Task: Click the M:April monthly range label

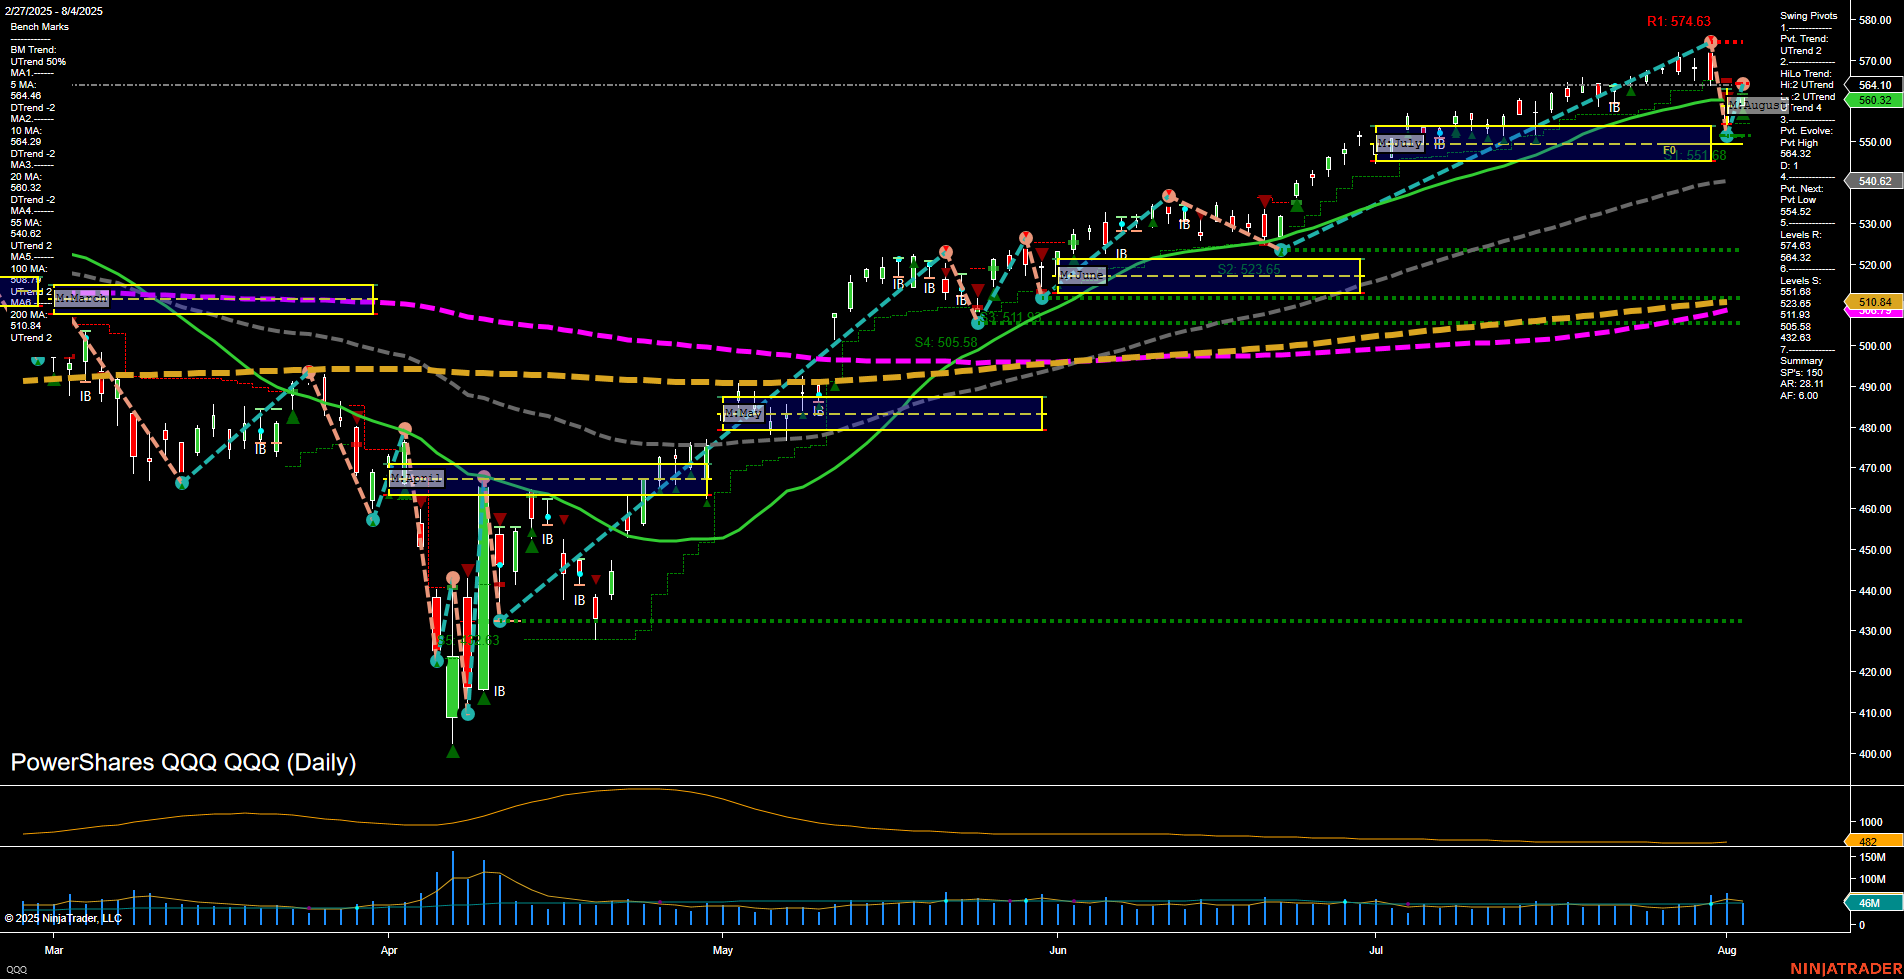Action: pyautogui.click(x=415, y=479)
